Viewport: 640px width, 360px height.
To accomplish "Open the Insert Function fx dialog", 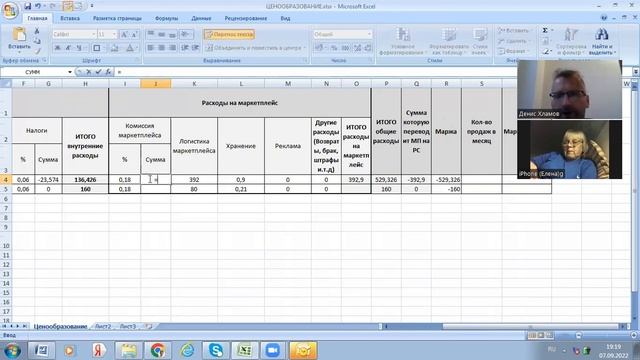I will click(x=108, y=72).
